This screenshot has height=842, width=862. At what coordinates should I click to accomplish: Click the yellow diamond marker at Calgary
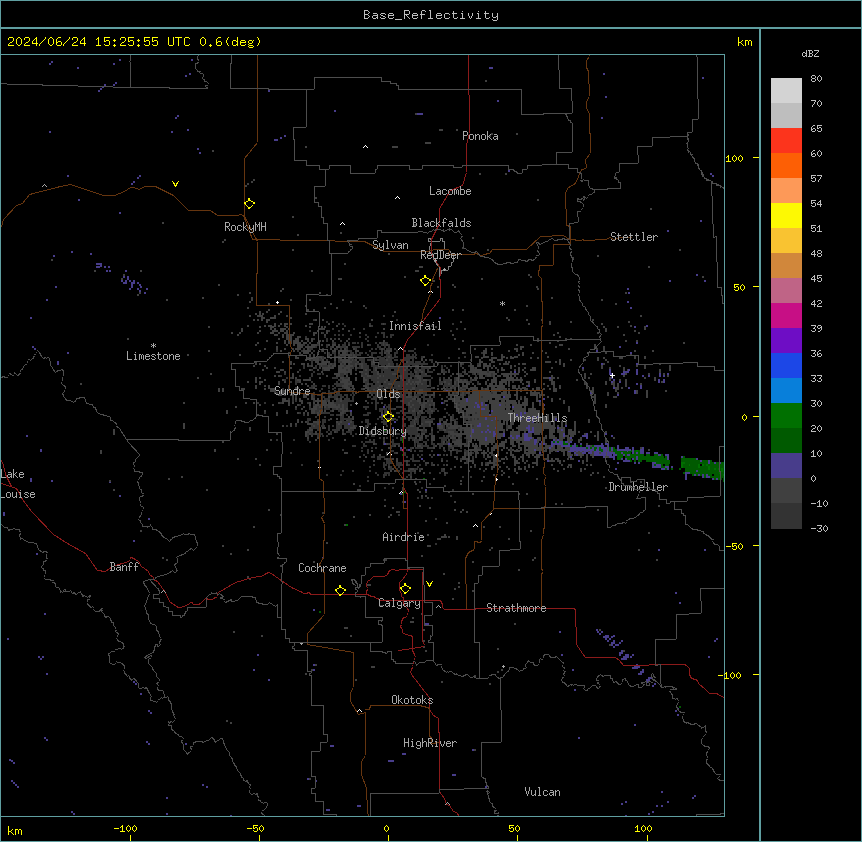(x=405, y=589)
